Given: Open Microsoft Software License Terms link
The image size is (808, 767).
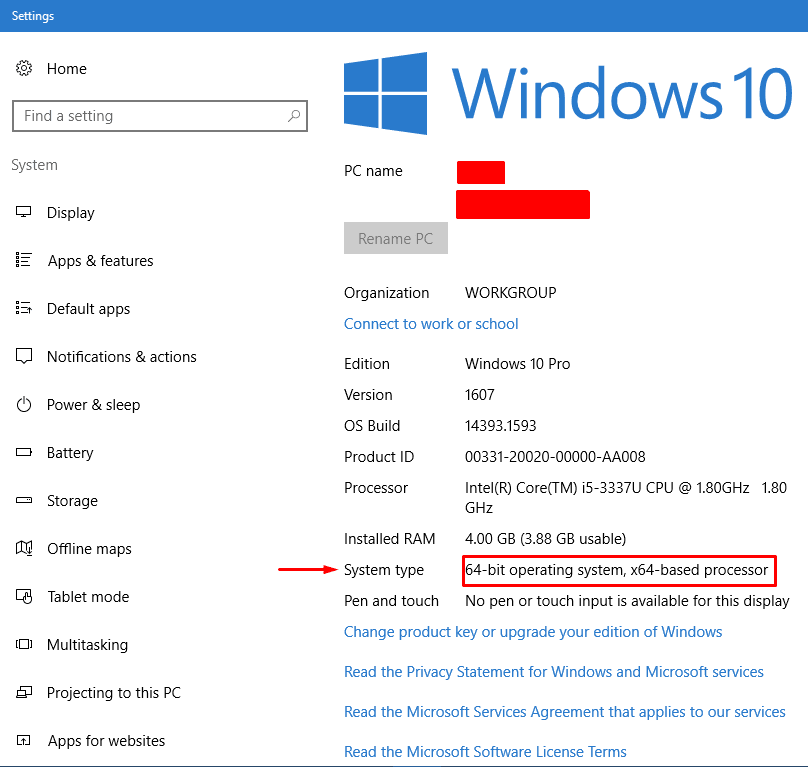Looking at the screenshot, I should point(485,752).
